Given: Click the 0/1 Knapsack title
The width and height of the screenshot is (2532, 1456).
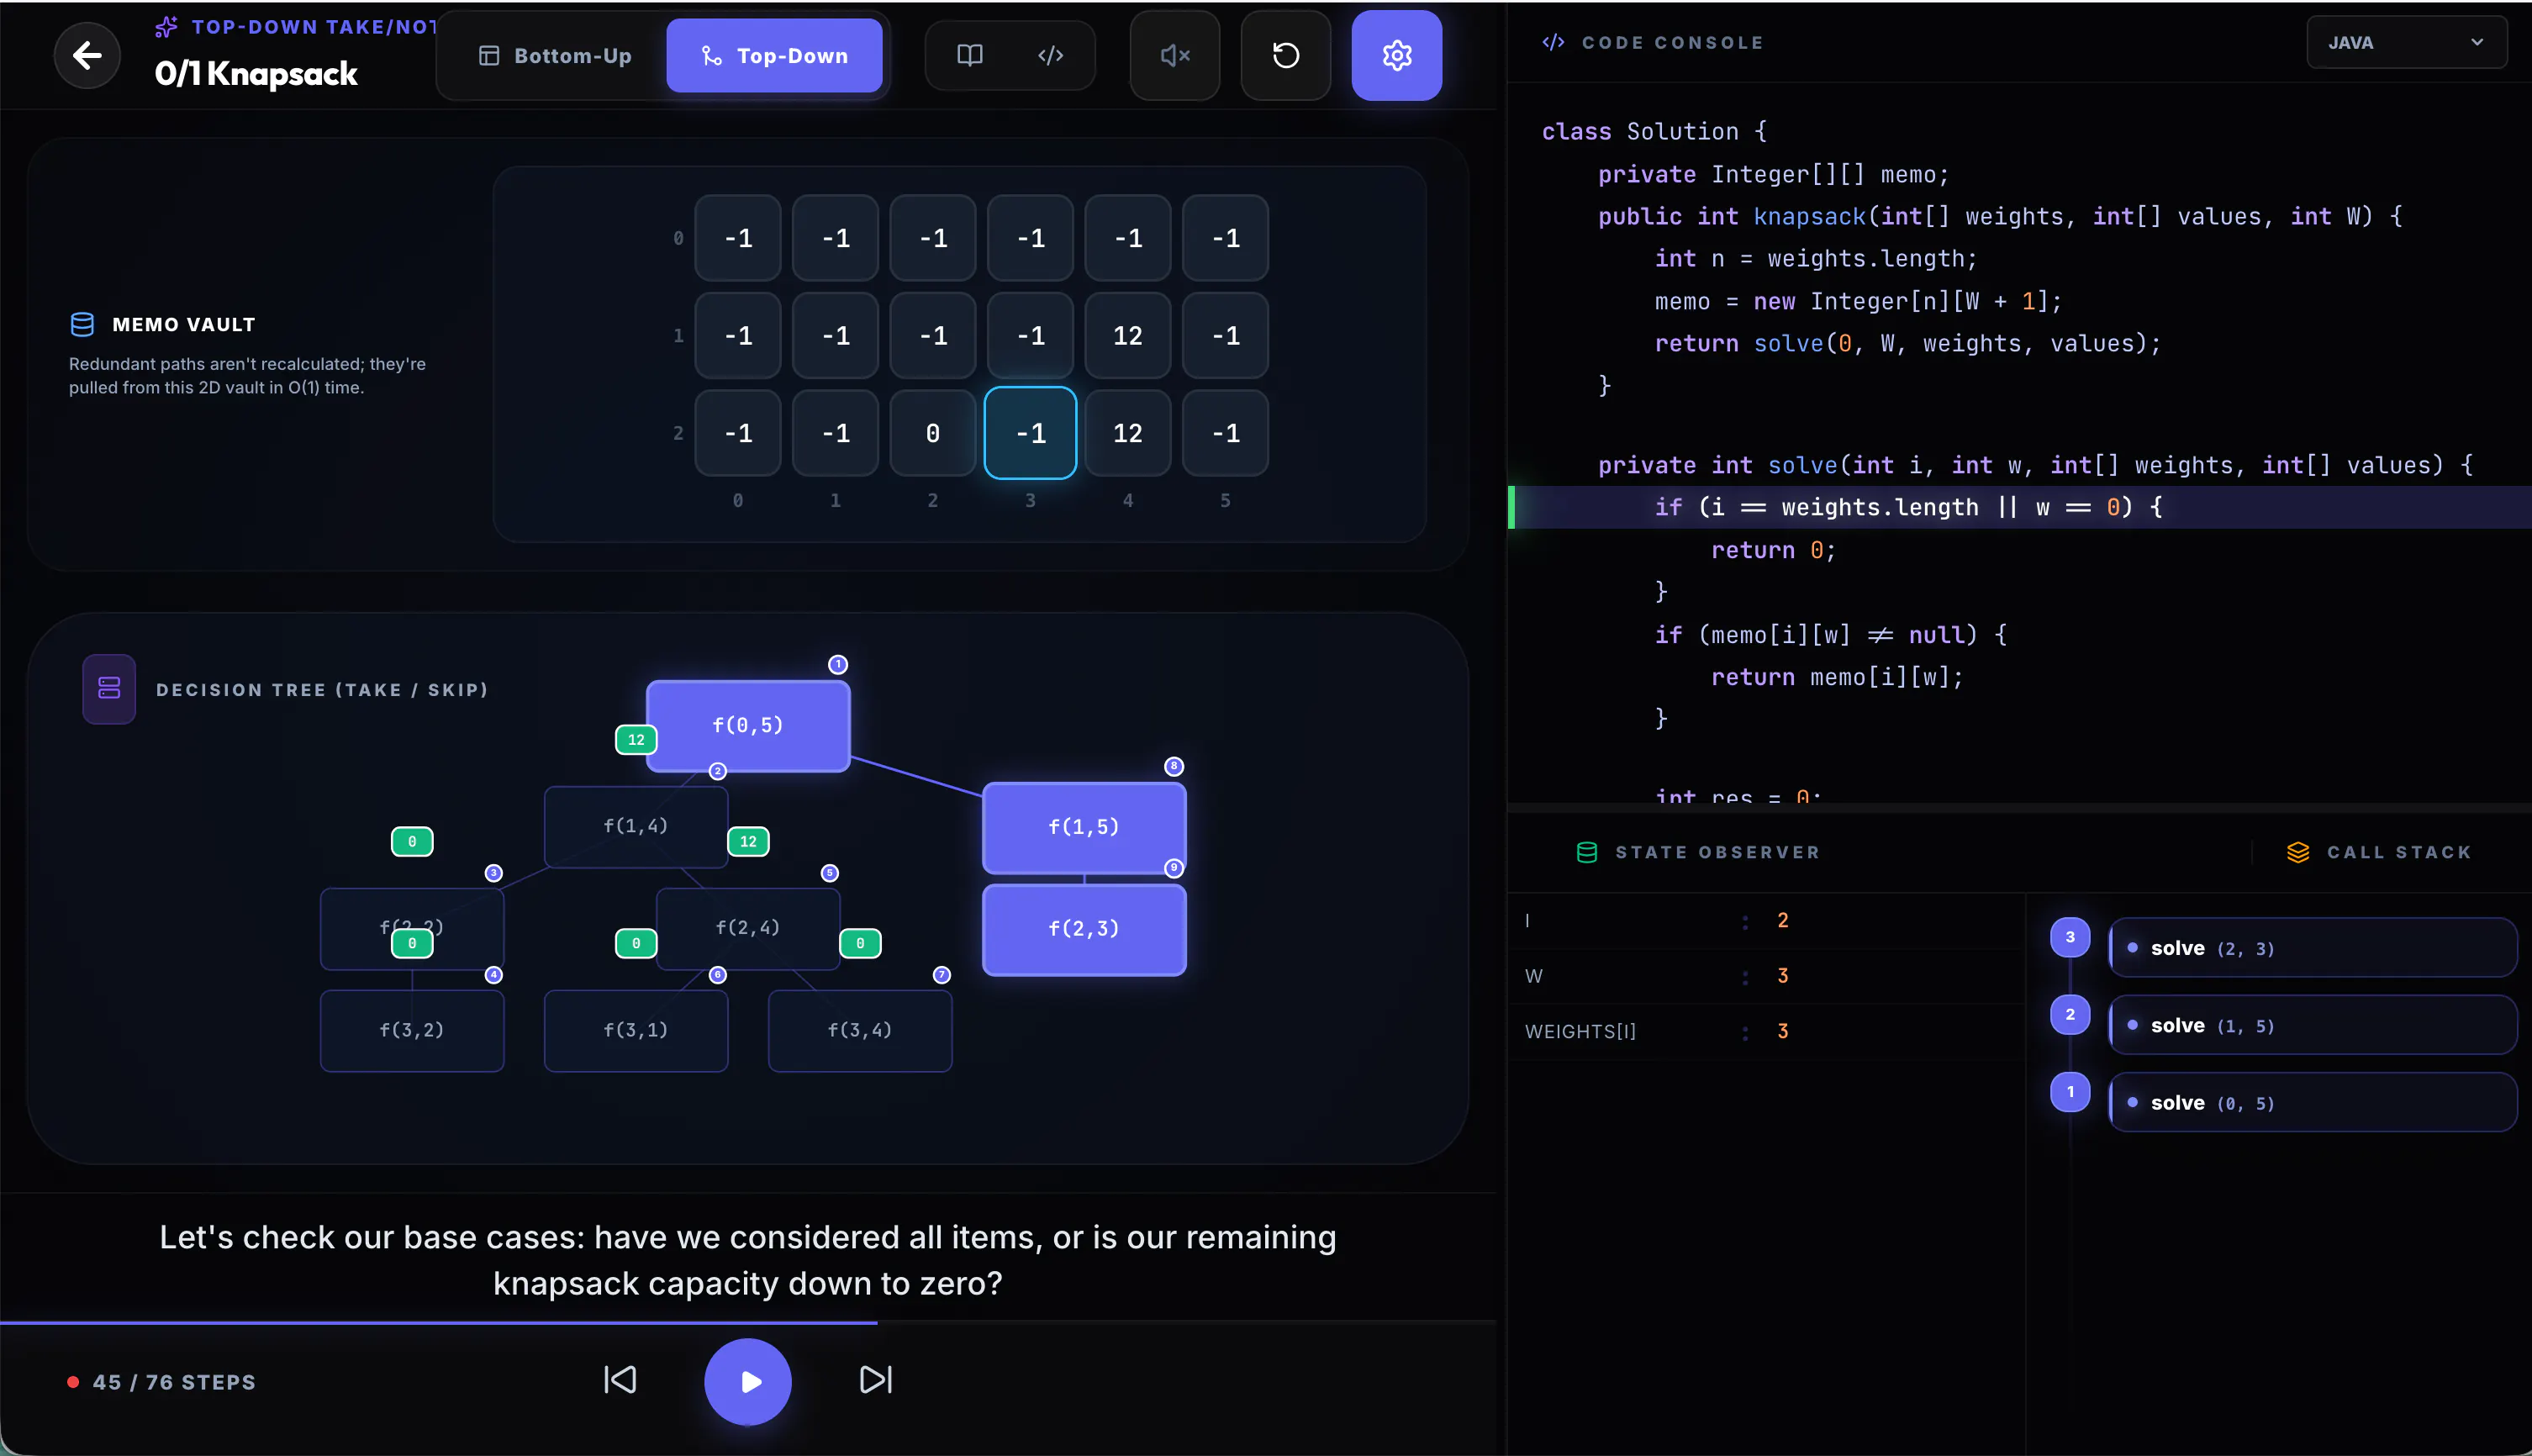Looking at the screenshot, I should [256, 73].
